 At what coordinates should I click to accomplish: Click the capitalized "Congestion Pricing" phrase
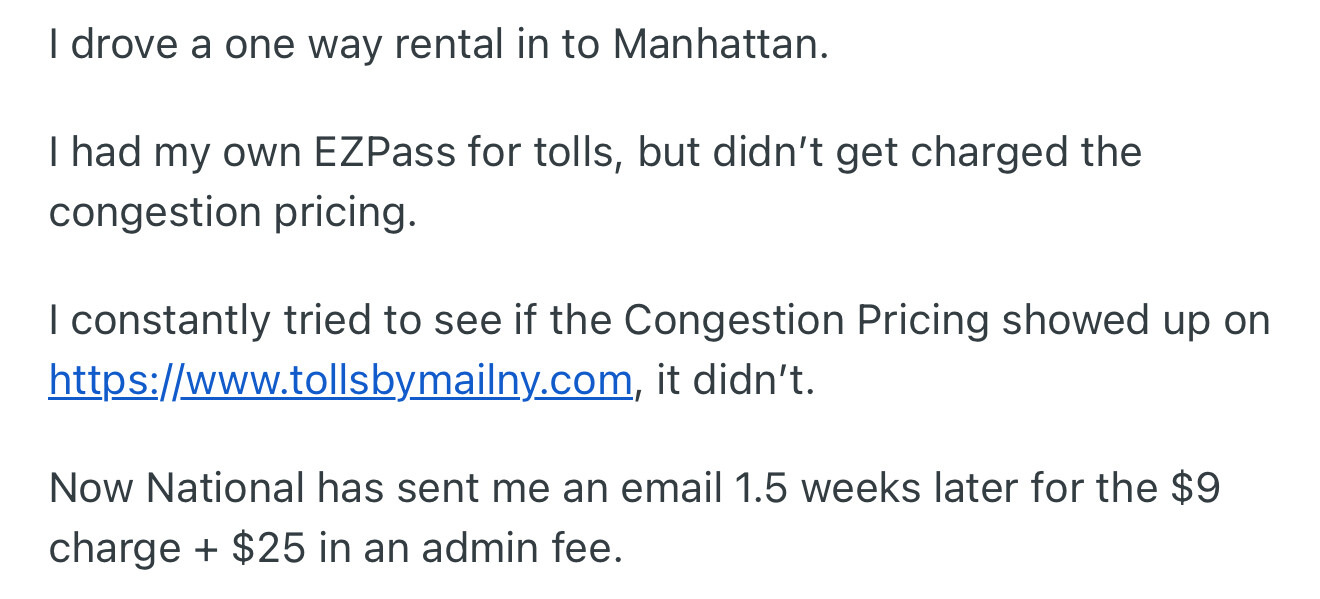tap(806, 321)
